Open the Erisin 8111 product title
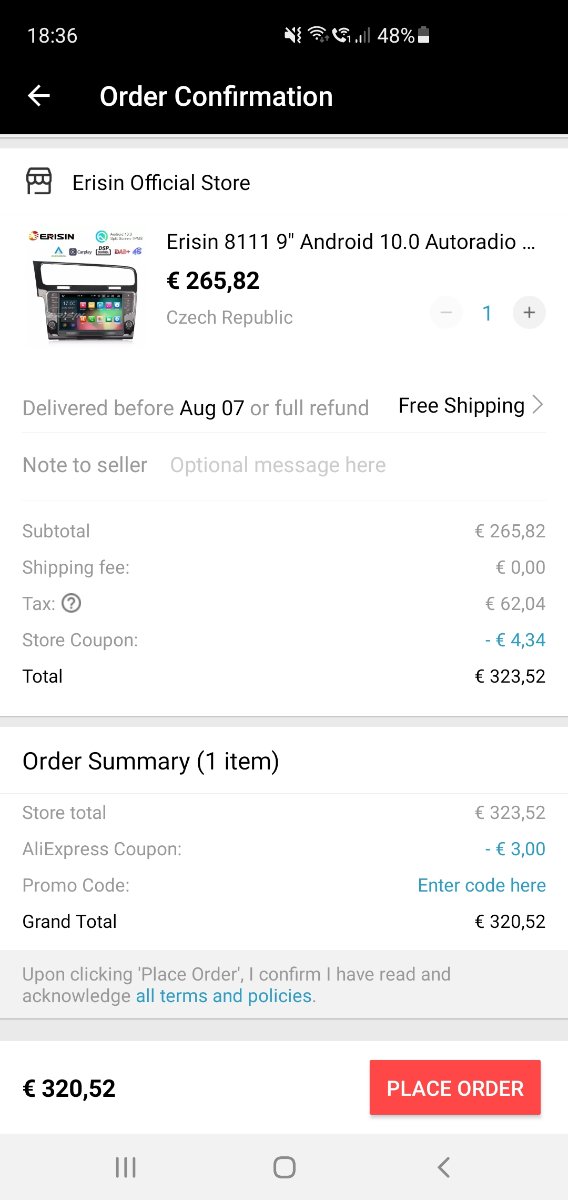This screenshot has height=1200, width=568. (351, 242)
